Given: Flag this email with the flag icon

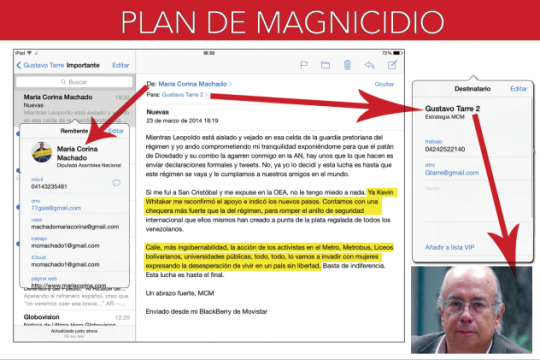Looking at the screenshot, I should click(304, 65).
